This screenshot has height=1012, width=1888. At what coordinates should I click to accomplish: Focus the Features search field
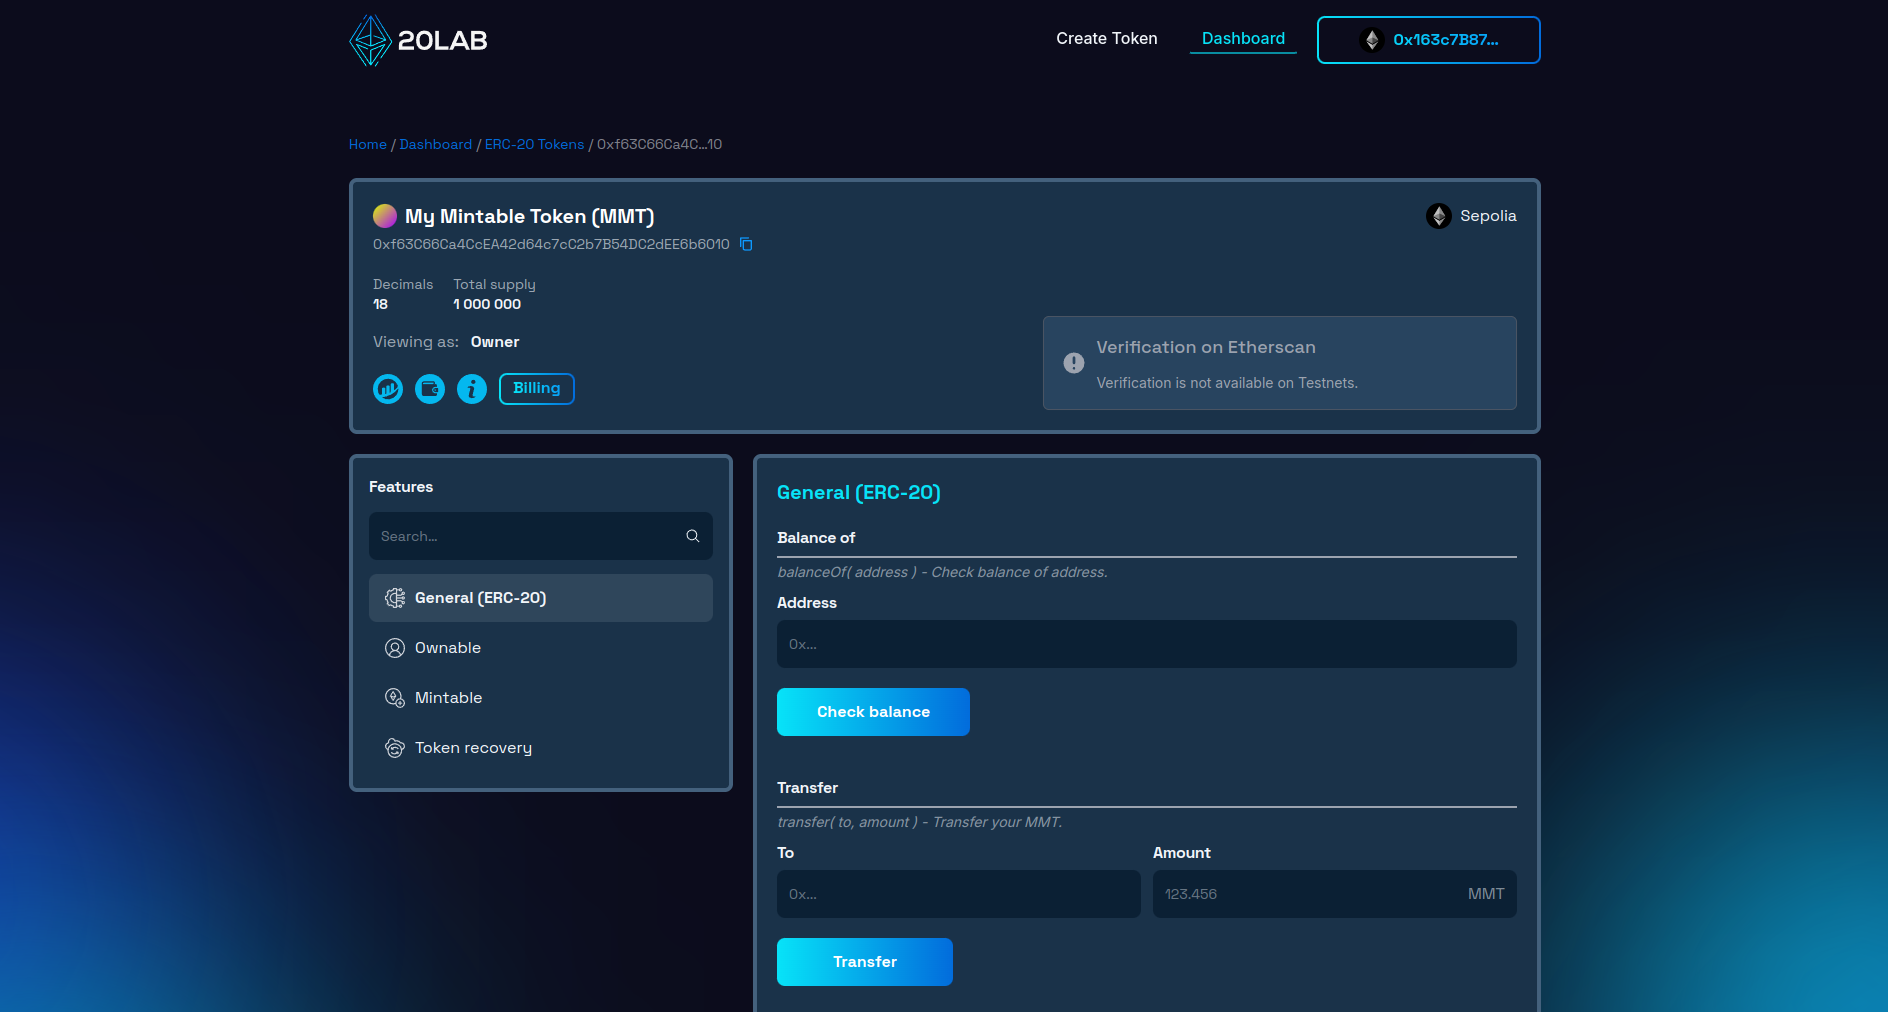pos(541,536)
